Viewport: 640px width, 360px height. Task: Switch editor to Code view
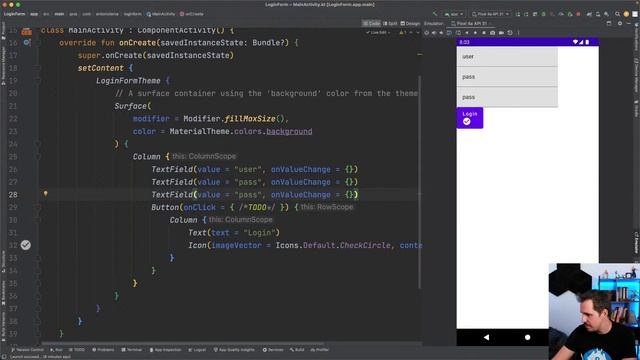(x=371, y=24)
